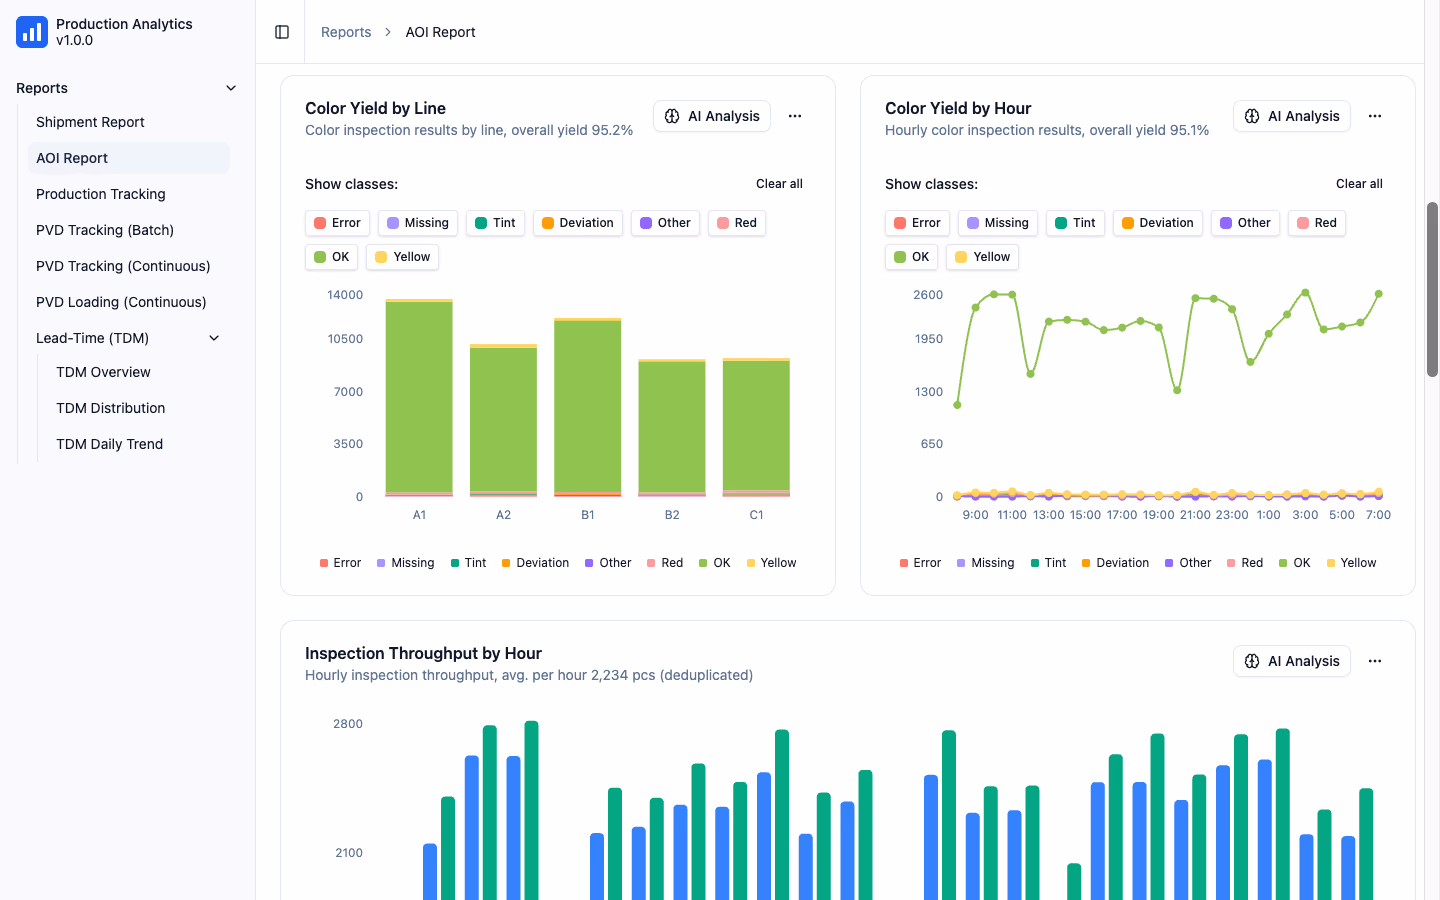1440x900 pixels.
Task: Toggle Red class in Color Yield by Hour
Action: (x=1317, y=223)
